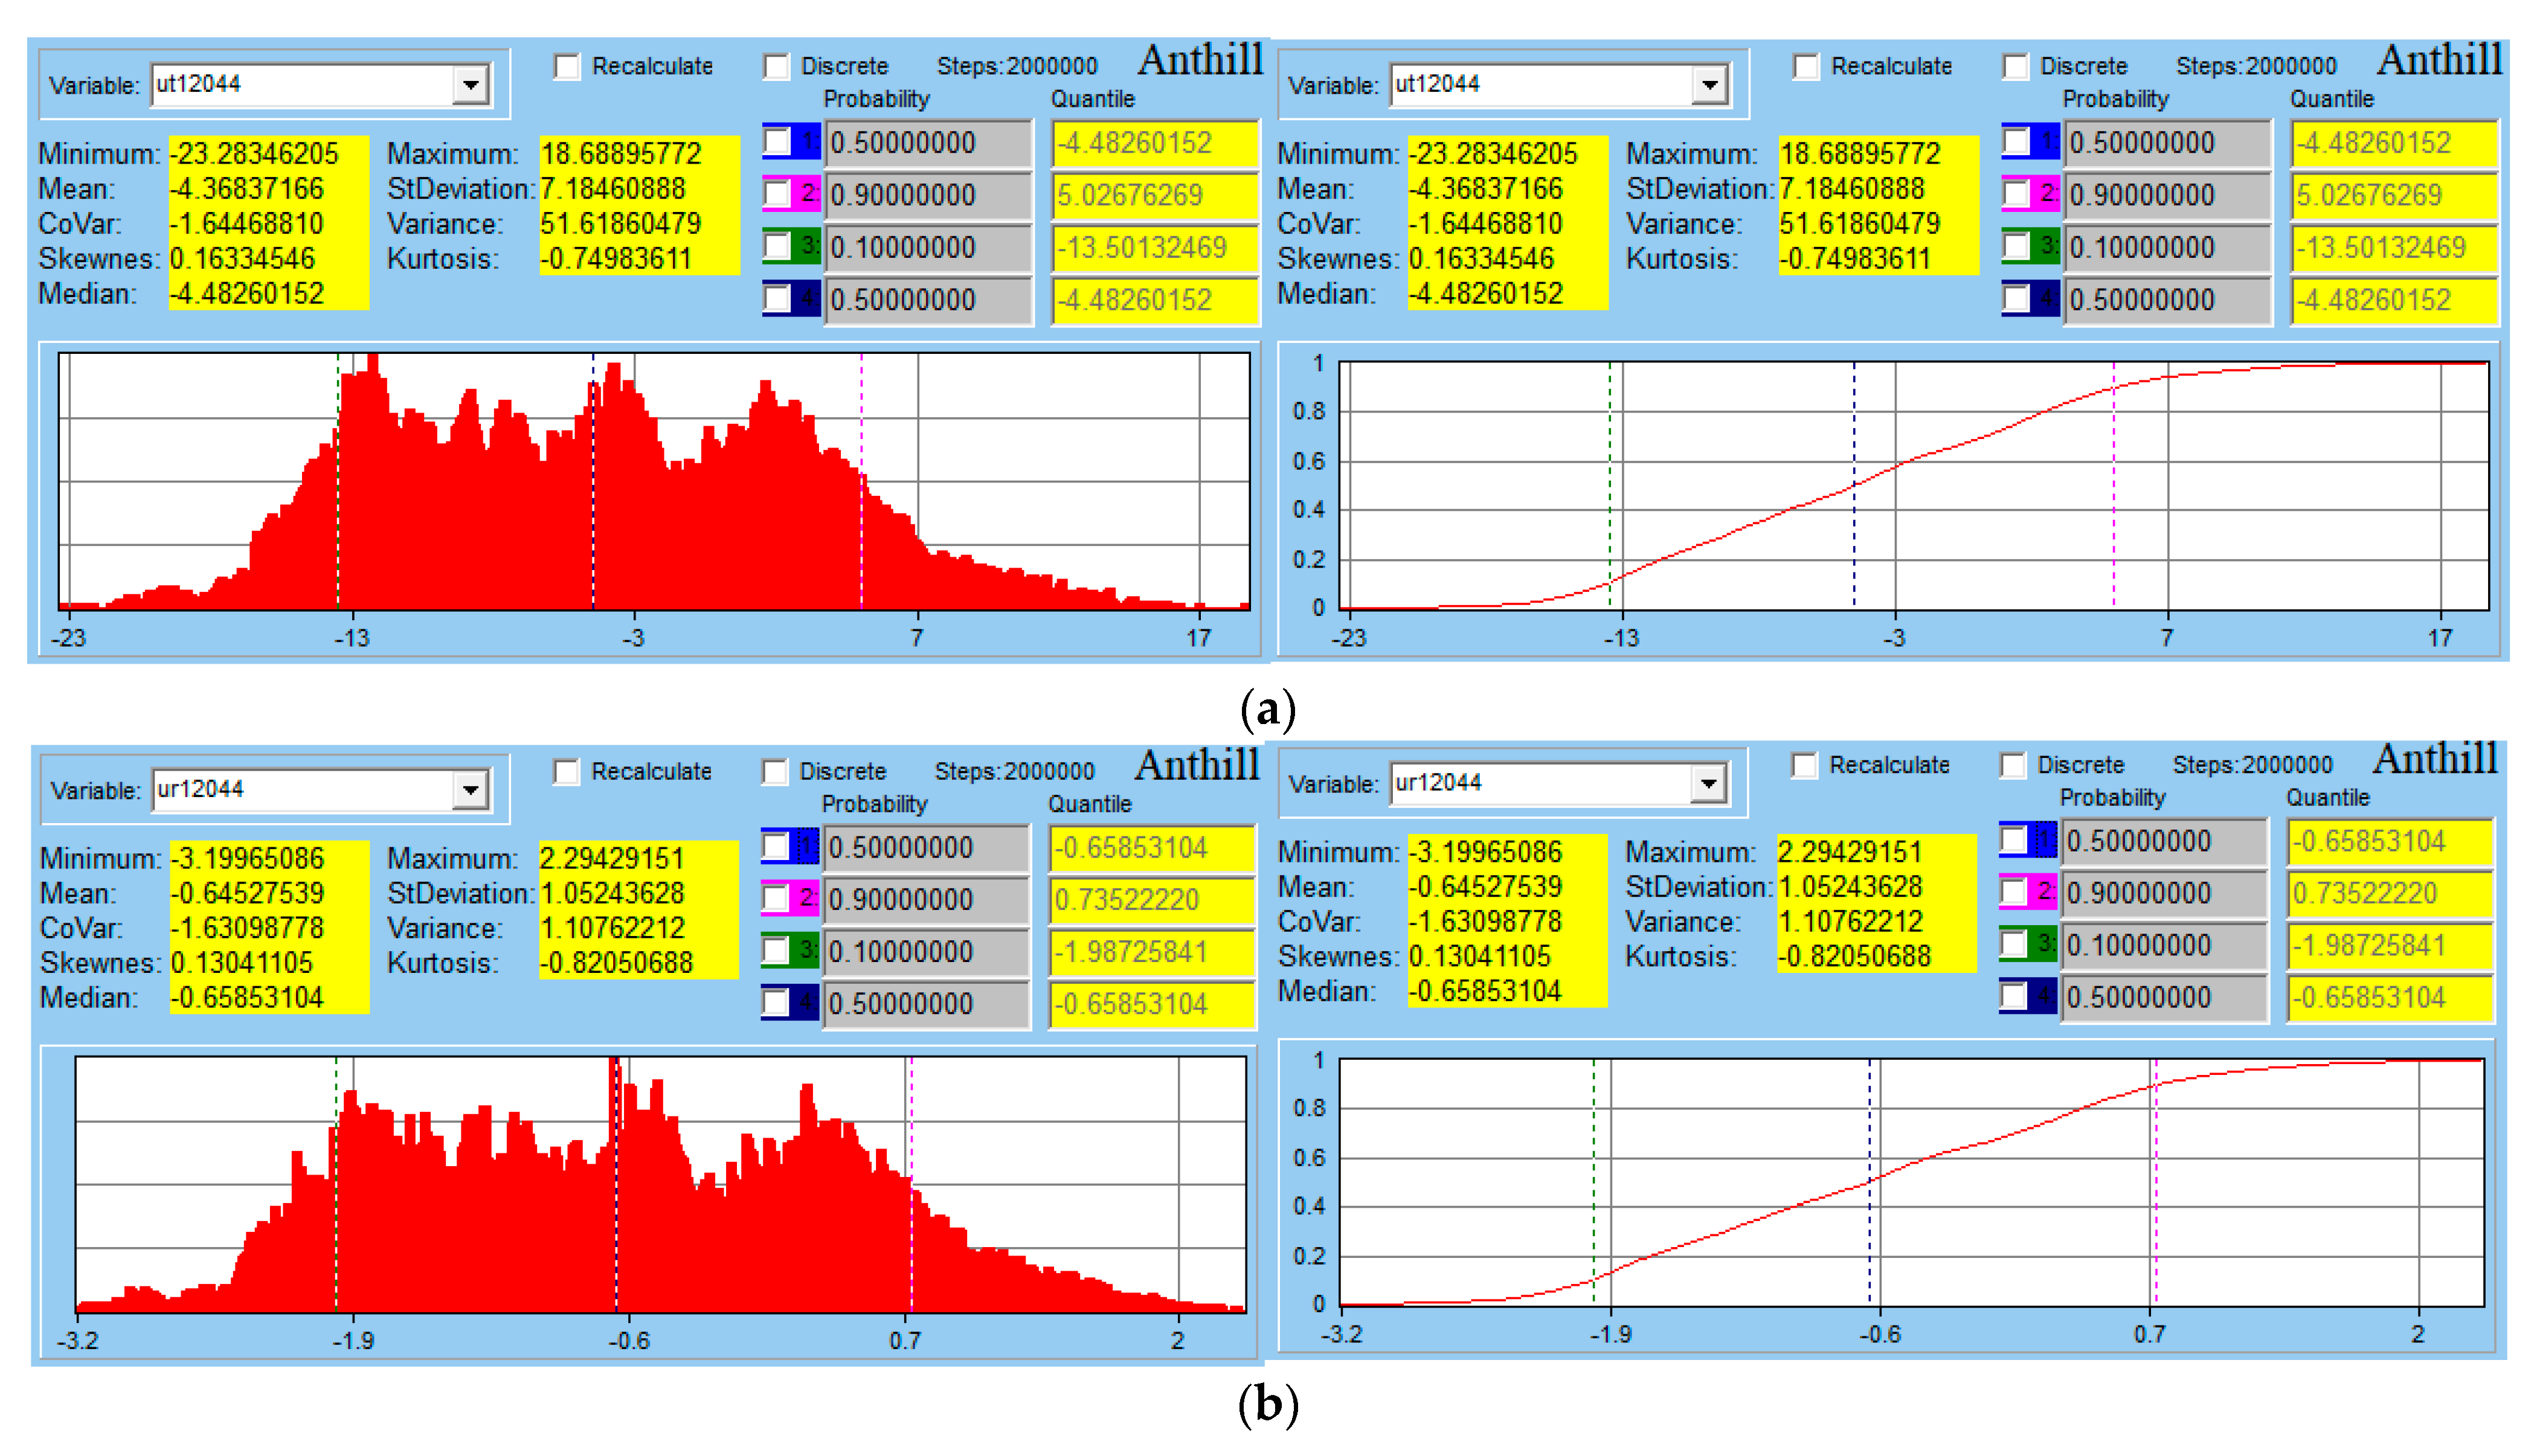Toggle quantile 4 navy checkbox in ur12044 cumulative curve panel
2540x1456 pixels.
[x=2014, y=996]
